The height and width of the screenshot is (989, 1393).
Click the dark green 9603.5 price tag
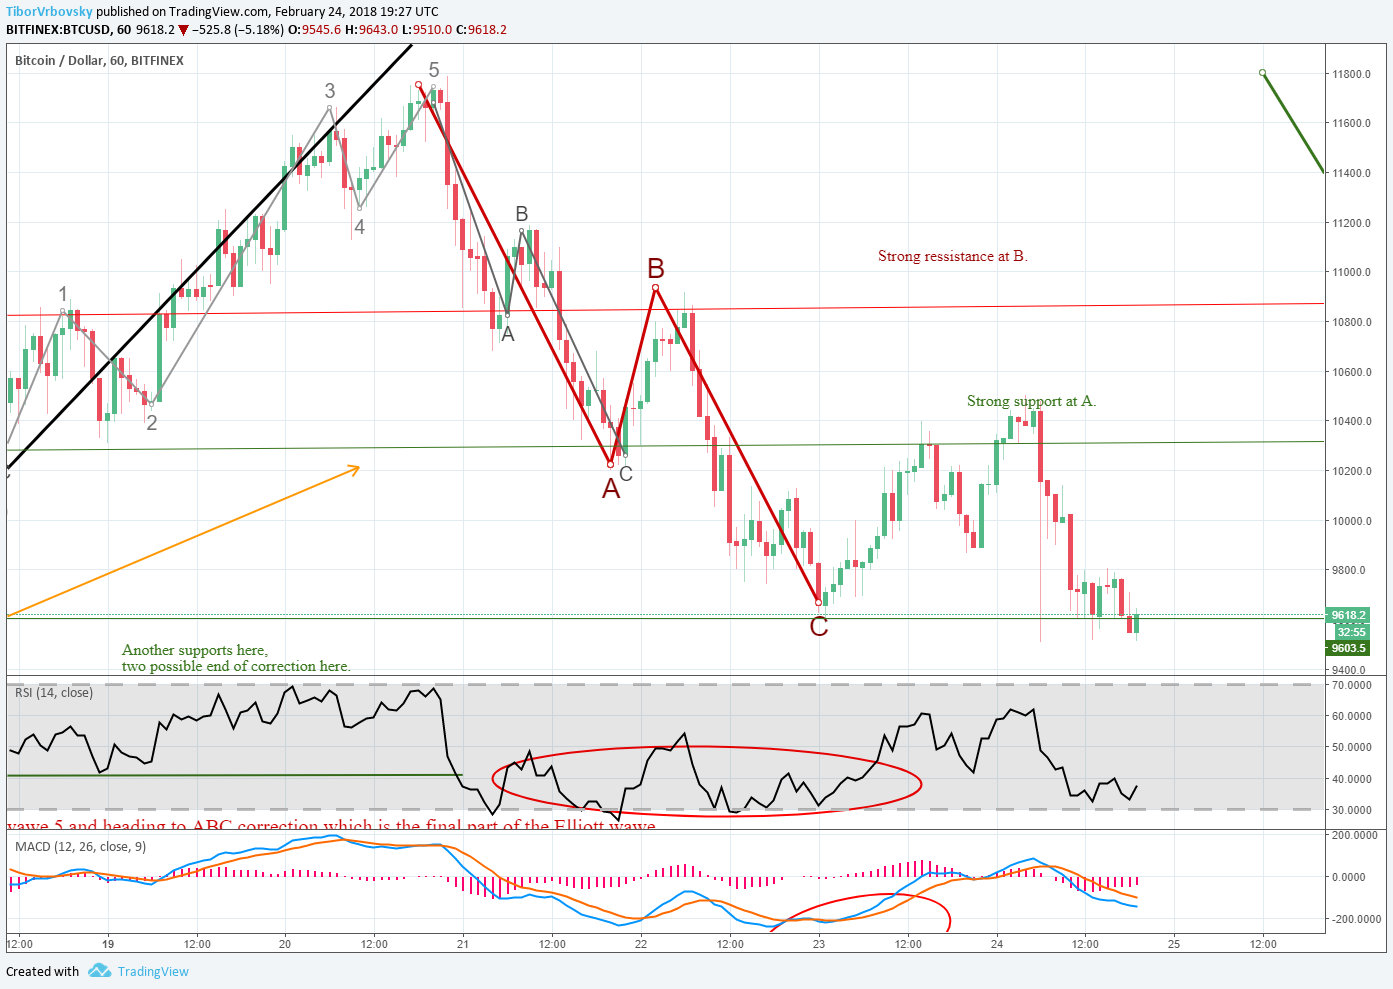[x=1347, y=648]
